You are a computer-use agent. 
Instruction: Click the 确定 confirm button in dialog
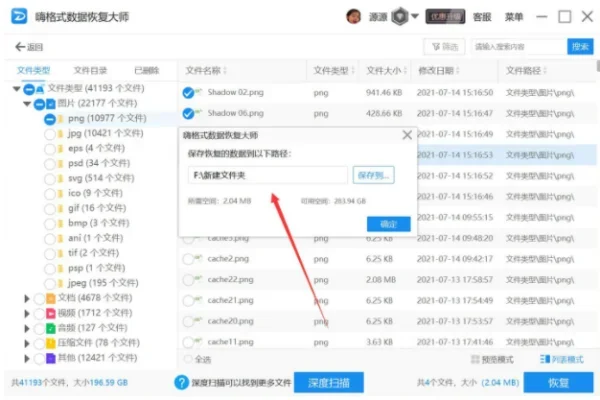point(389,224)
